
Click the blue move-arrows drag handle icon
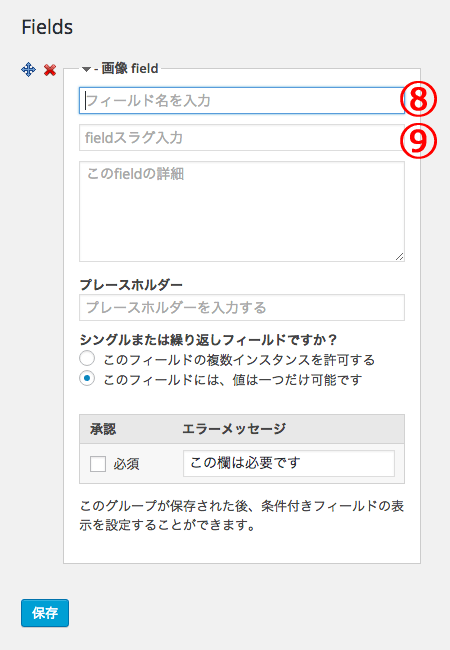point(28,70)
